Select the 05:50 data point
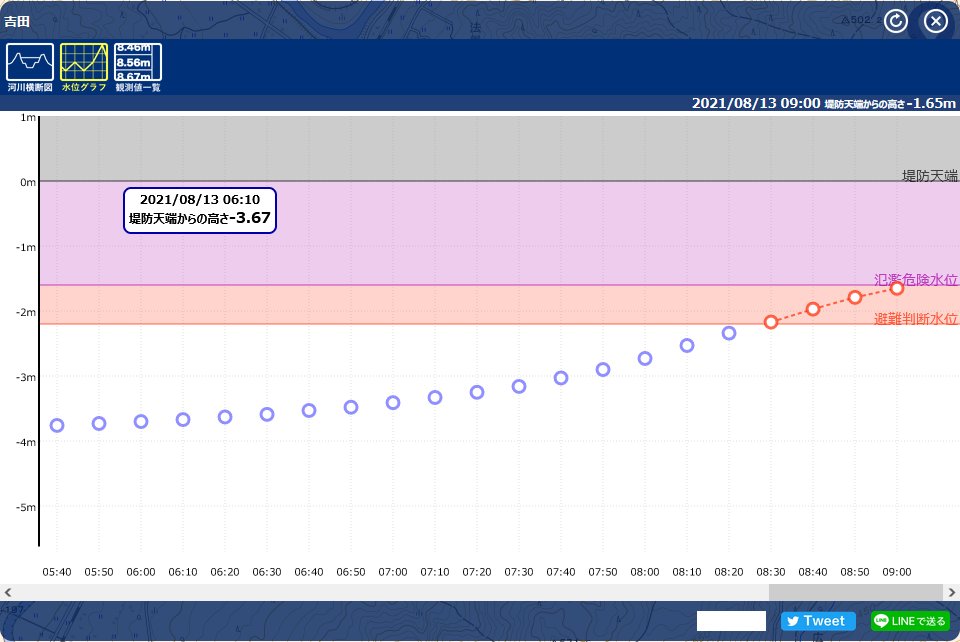 [x=99, y=424]
